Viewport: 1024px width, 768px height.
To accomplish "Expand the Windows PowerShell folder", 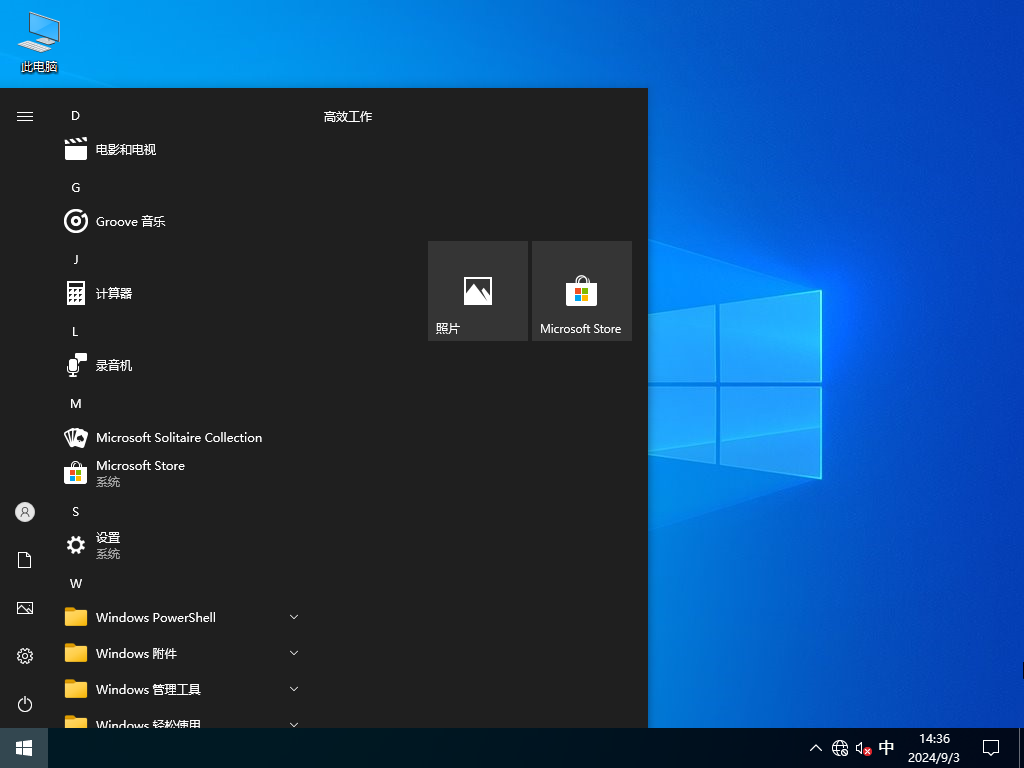I will click(156, 617).
